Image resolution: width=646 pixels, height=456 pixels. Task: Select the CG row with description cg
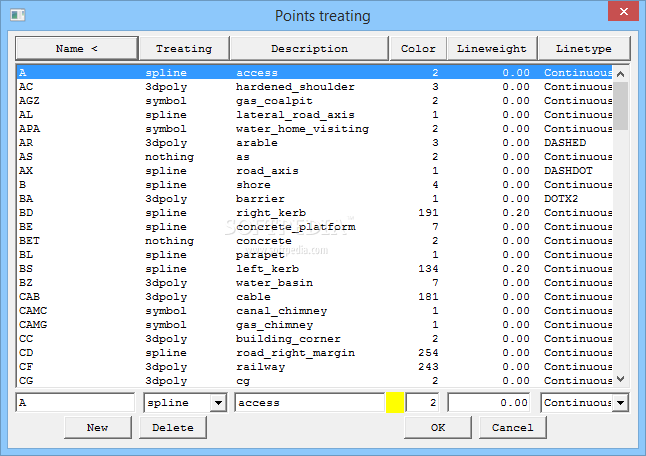[x=315, y=381]
